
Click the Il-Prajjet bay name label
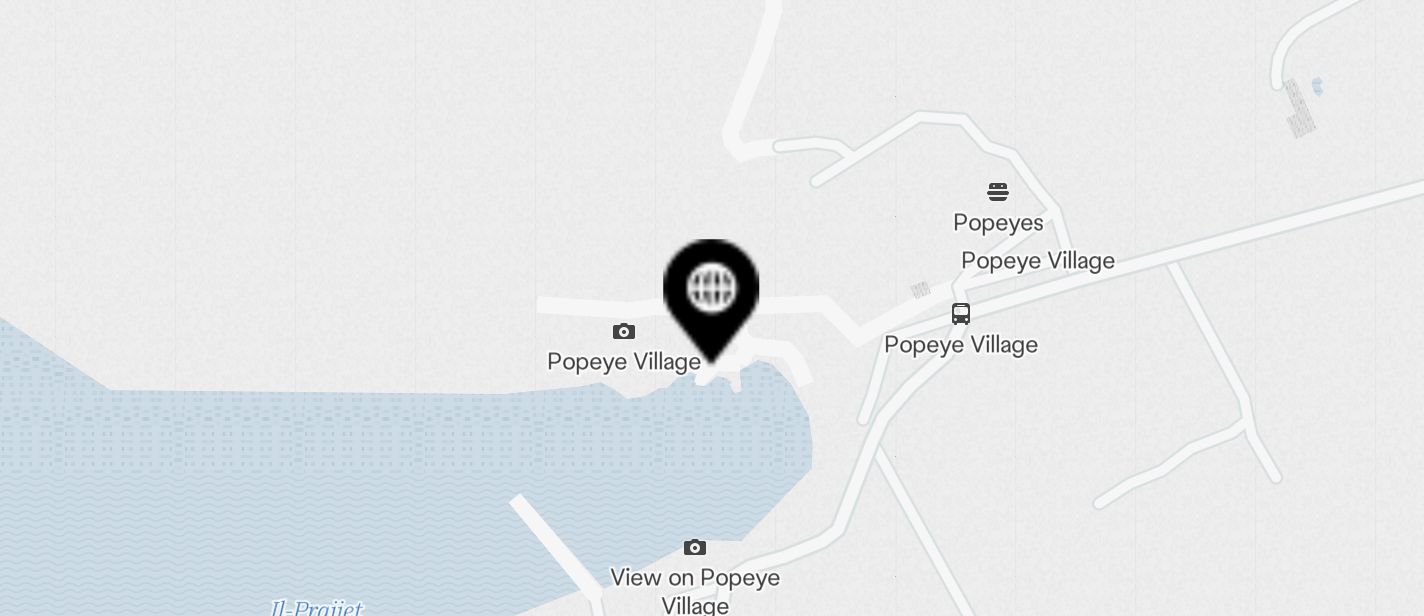317,607
